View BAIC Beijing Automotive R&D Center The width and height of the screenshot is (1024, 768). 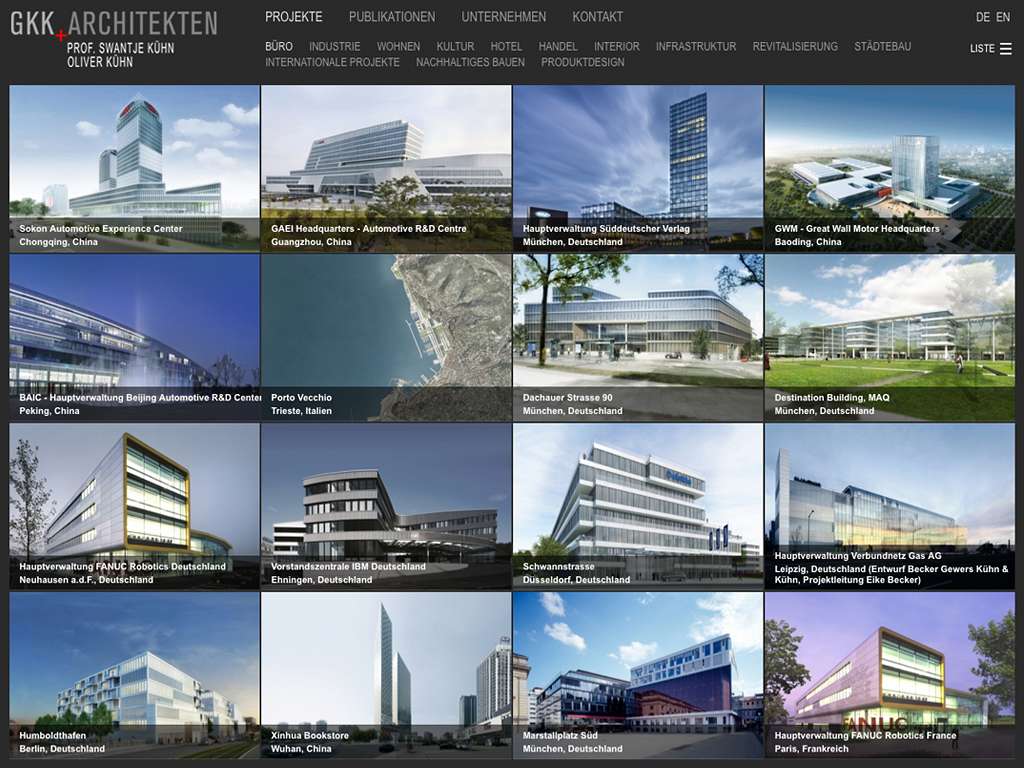[135, 338]
